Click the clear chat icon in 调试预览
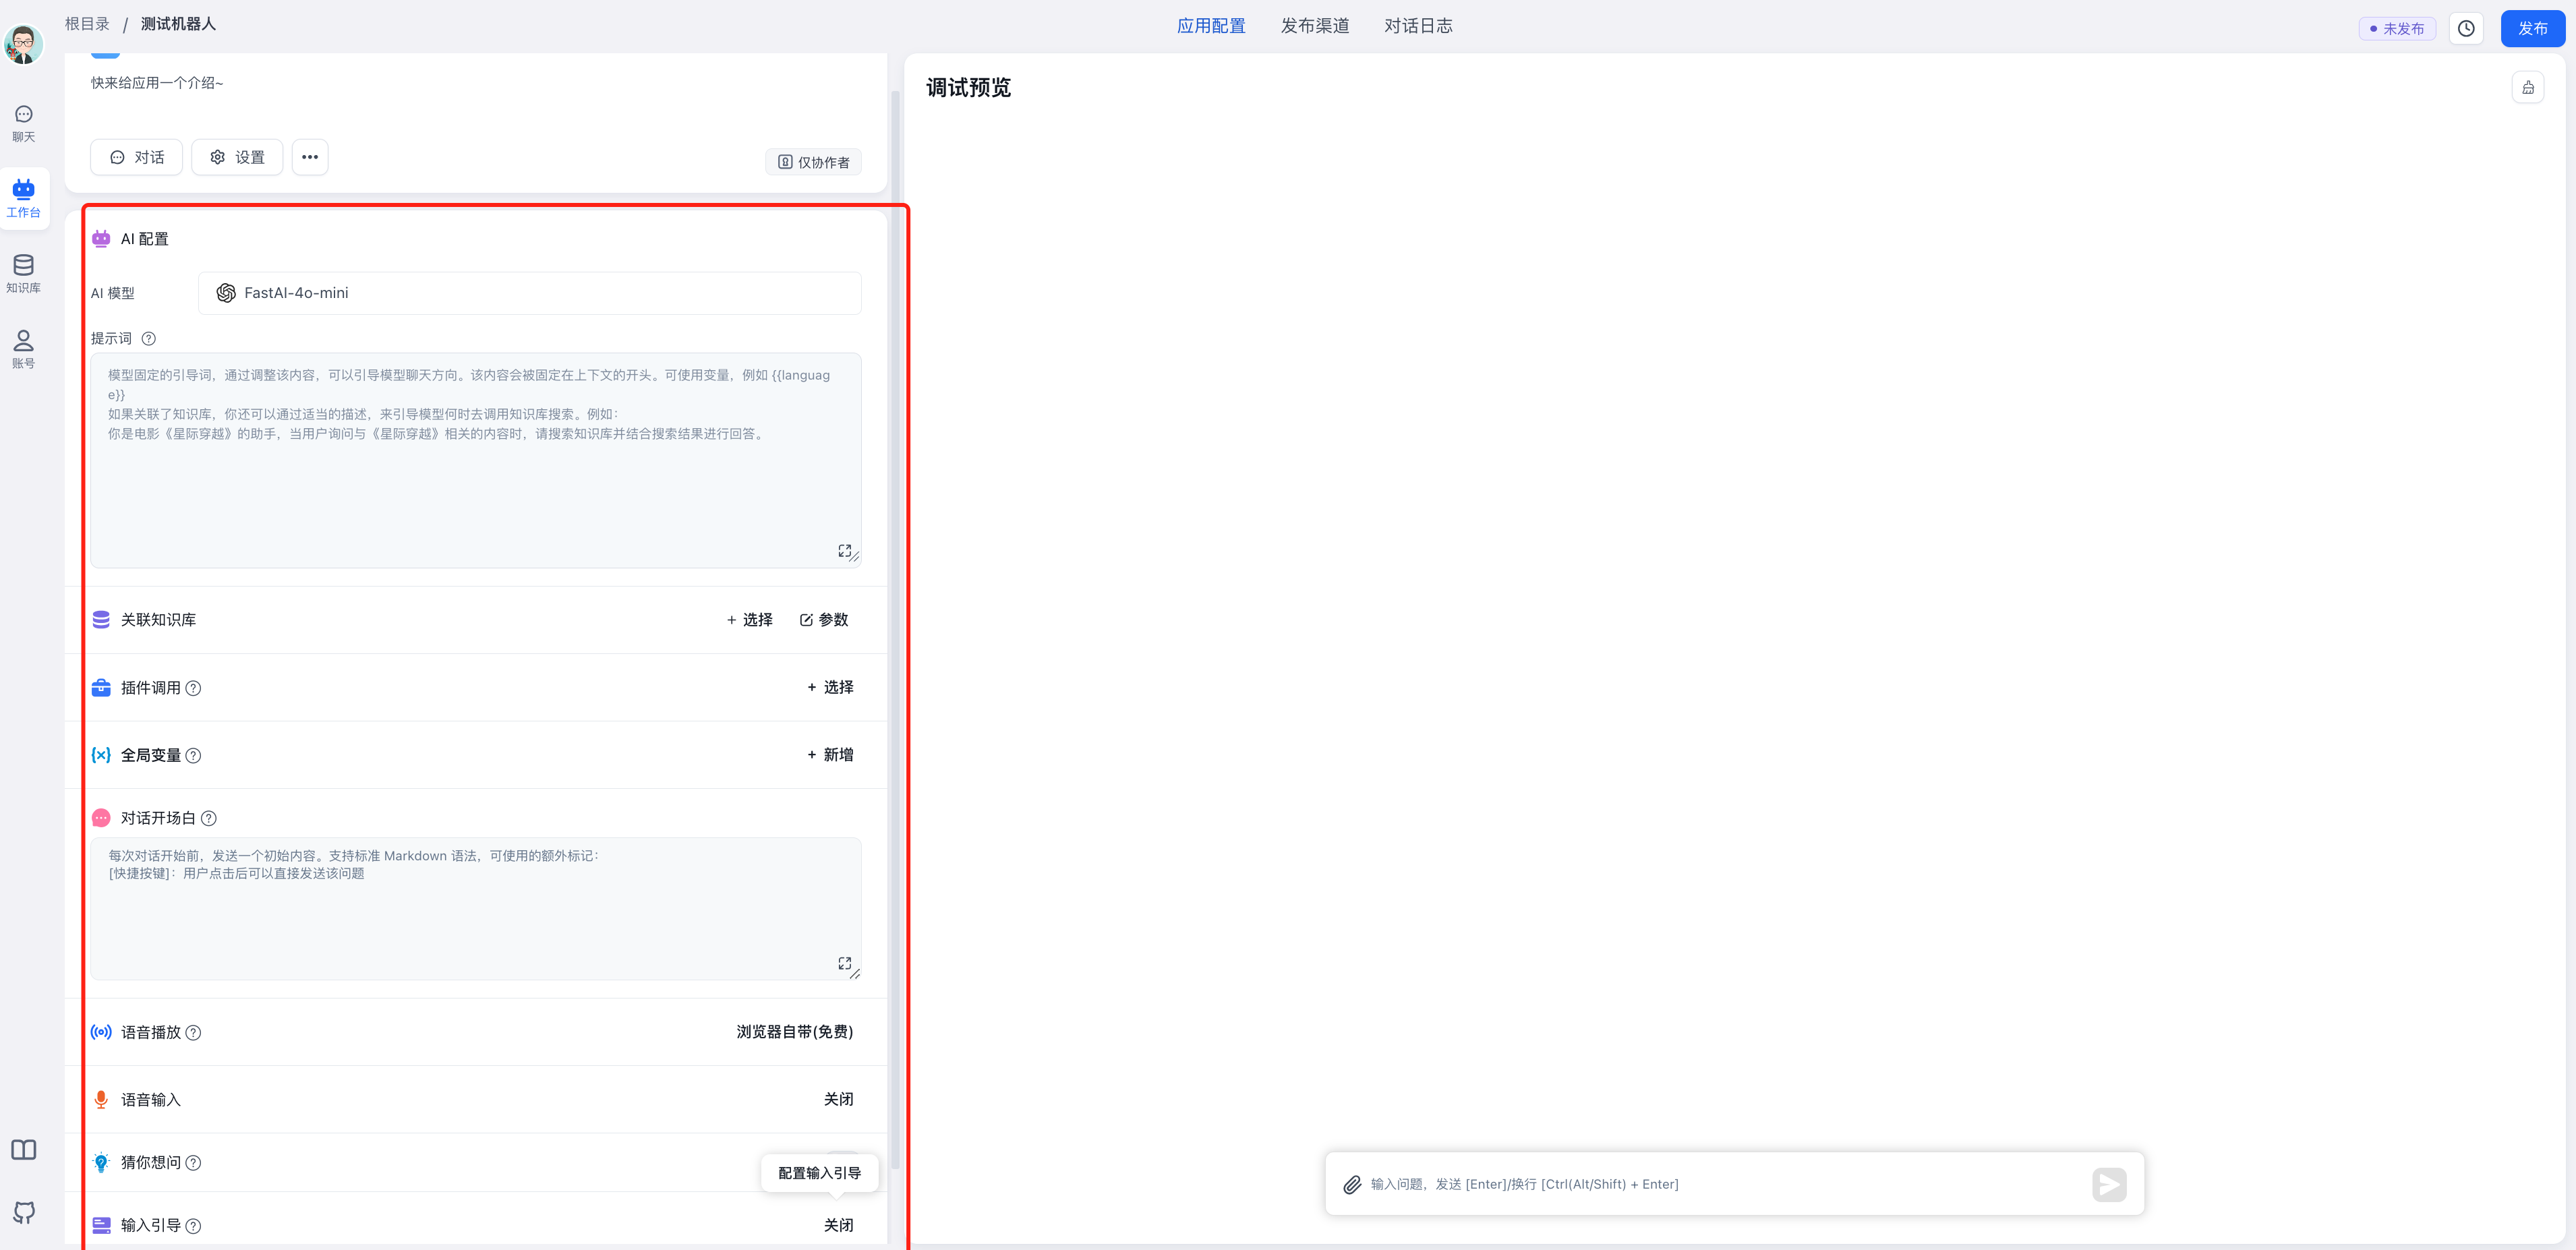This screenshot has height=1250, width=2576. tap(2527, 88)
